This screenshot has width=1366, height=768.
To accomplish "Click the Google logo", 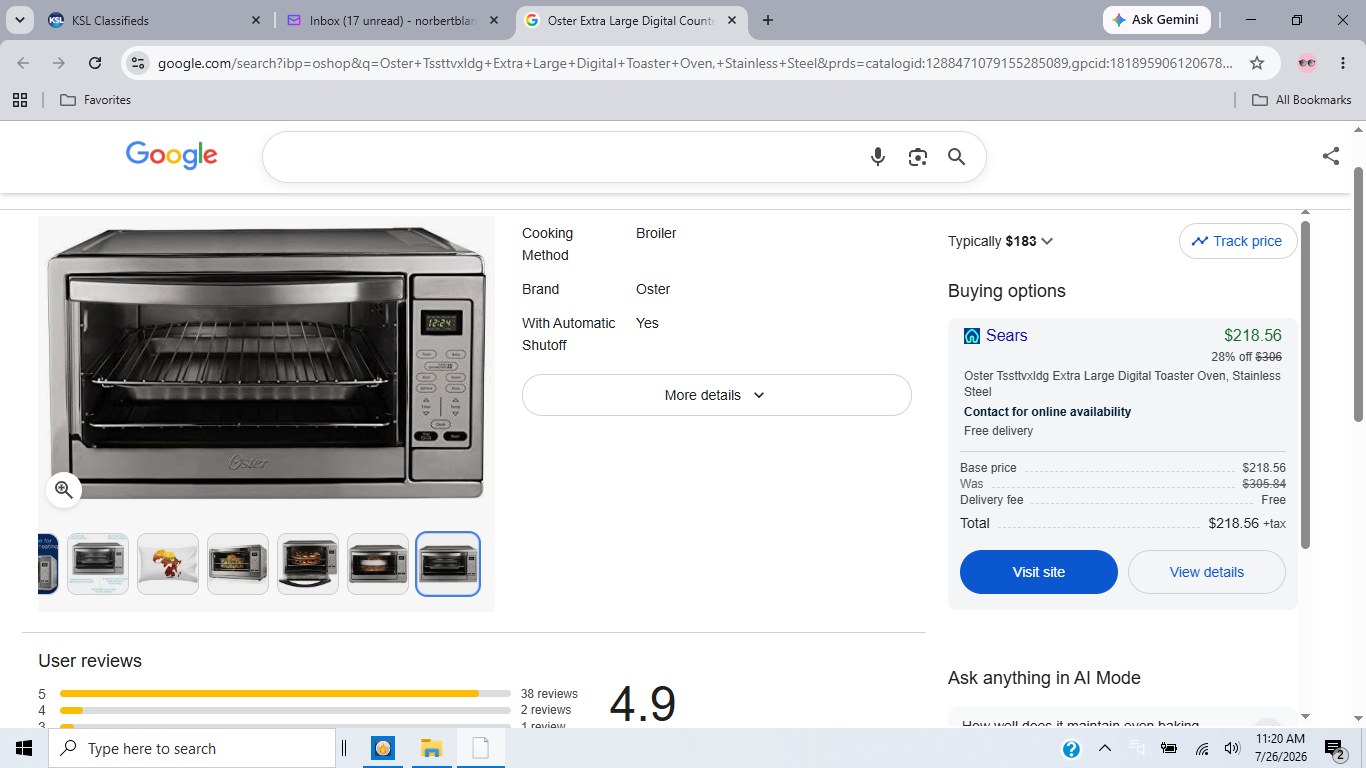I will click(171, 155).
